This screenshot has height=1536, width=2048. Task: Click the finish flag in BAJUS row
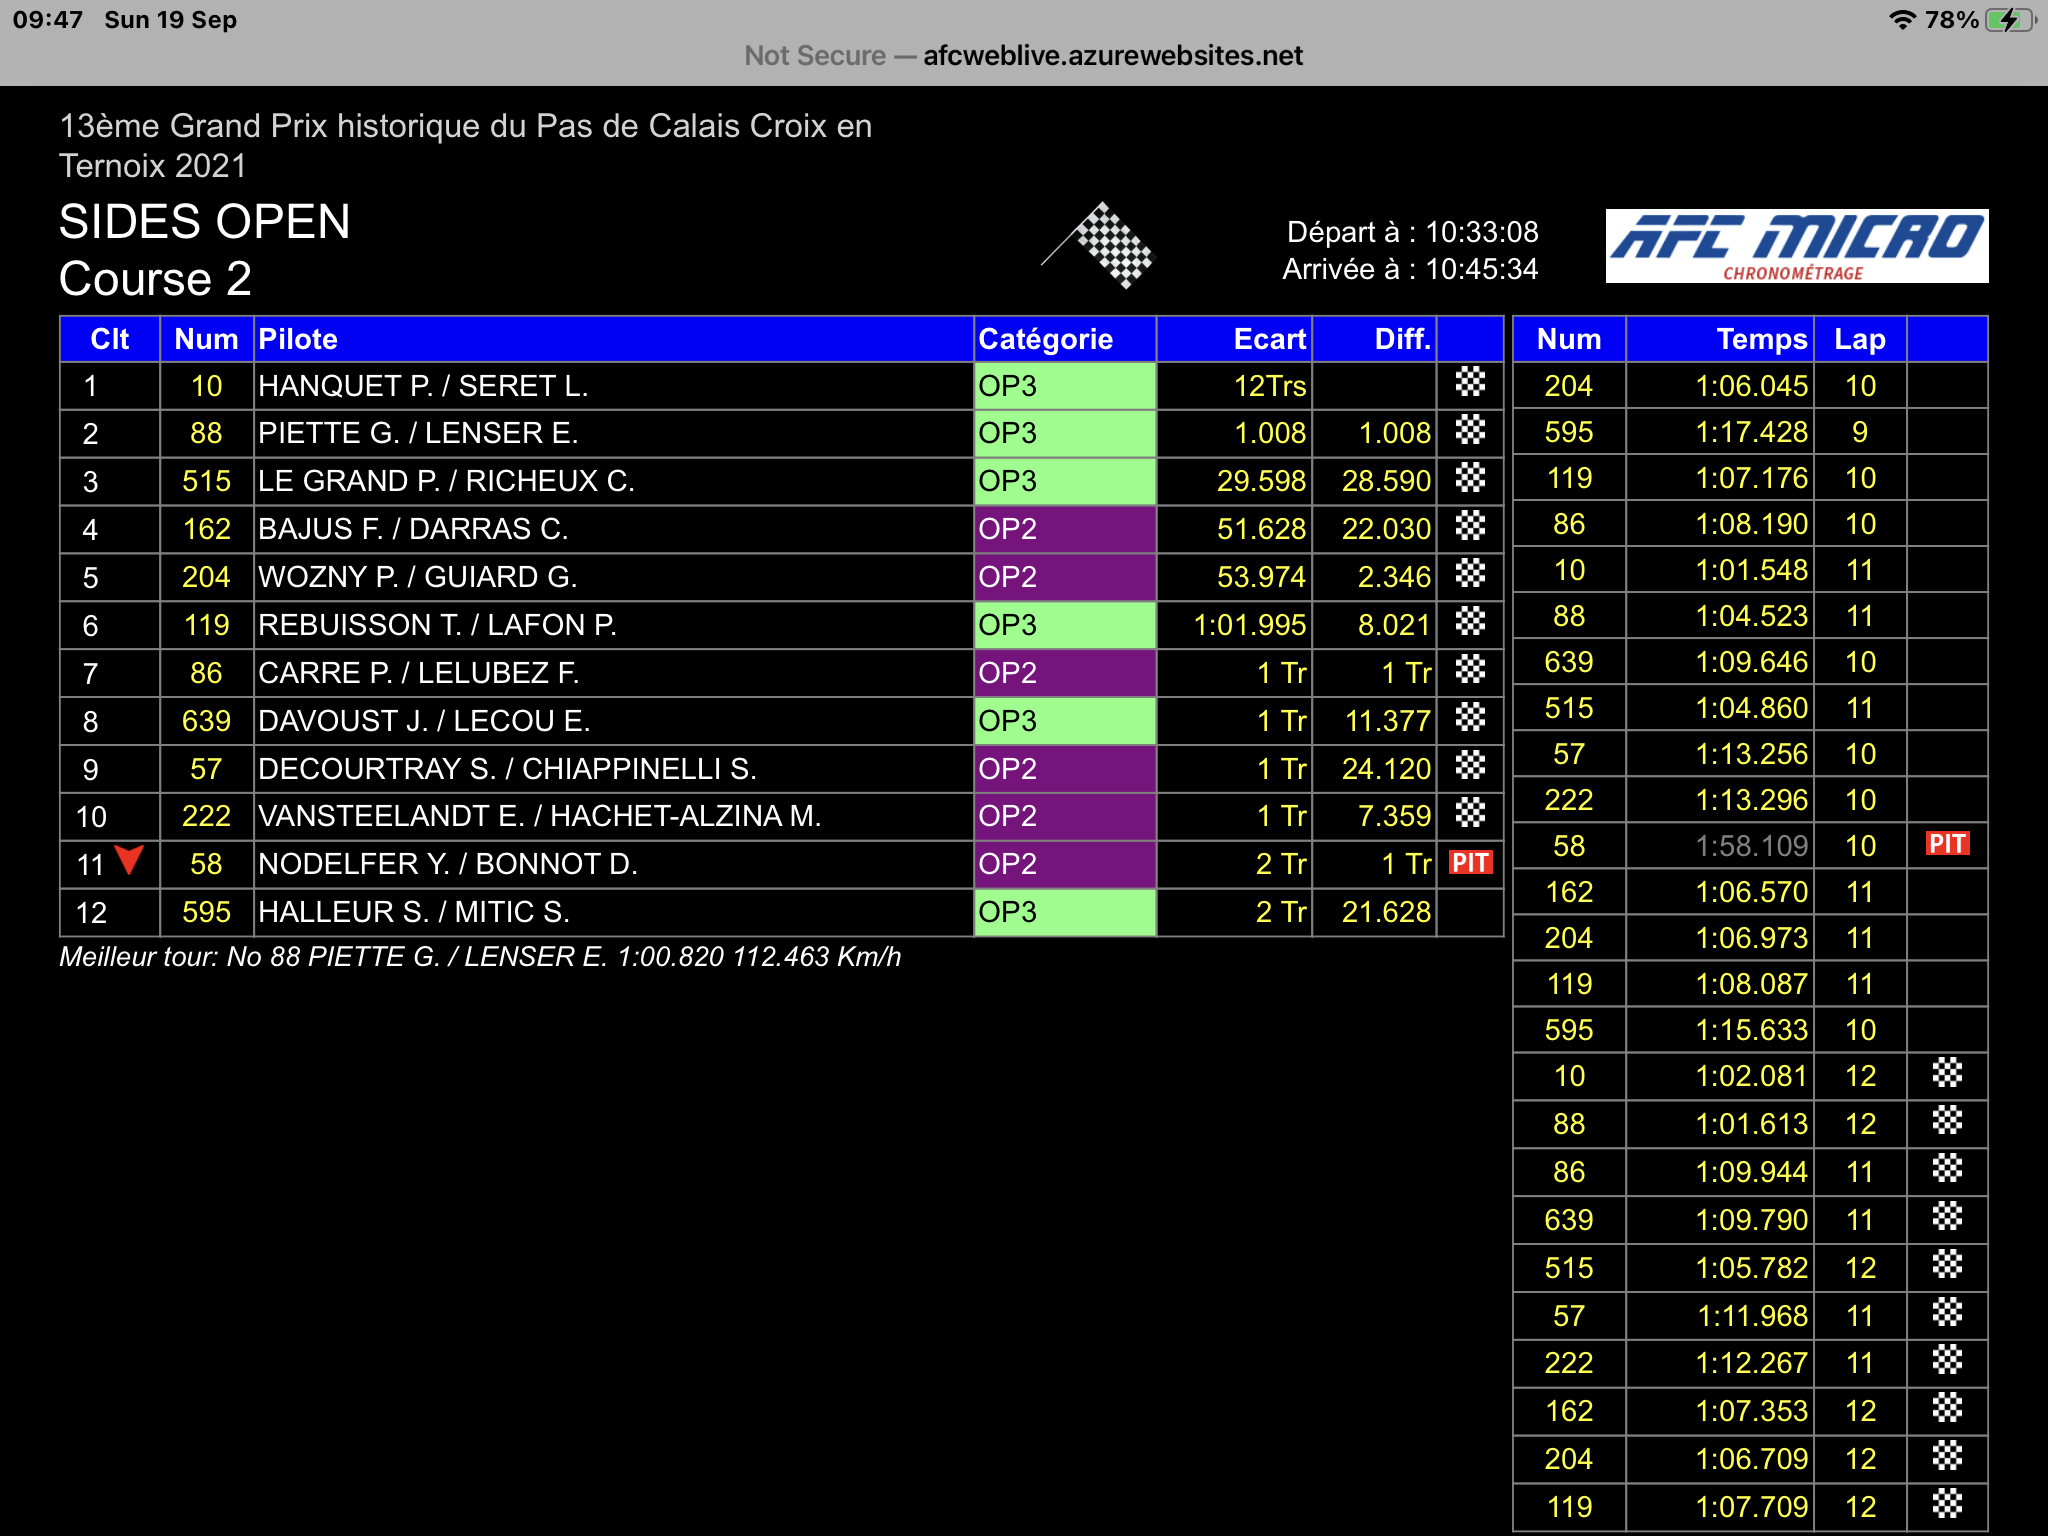(1470, 526)
